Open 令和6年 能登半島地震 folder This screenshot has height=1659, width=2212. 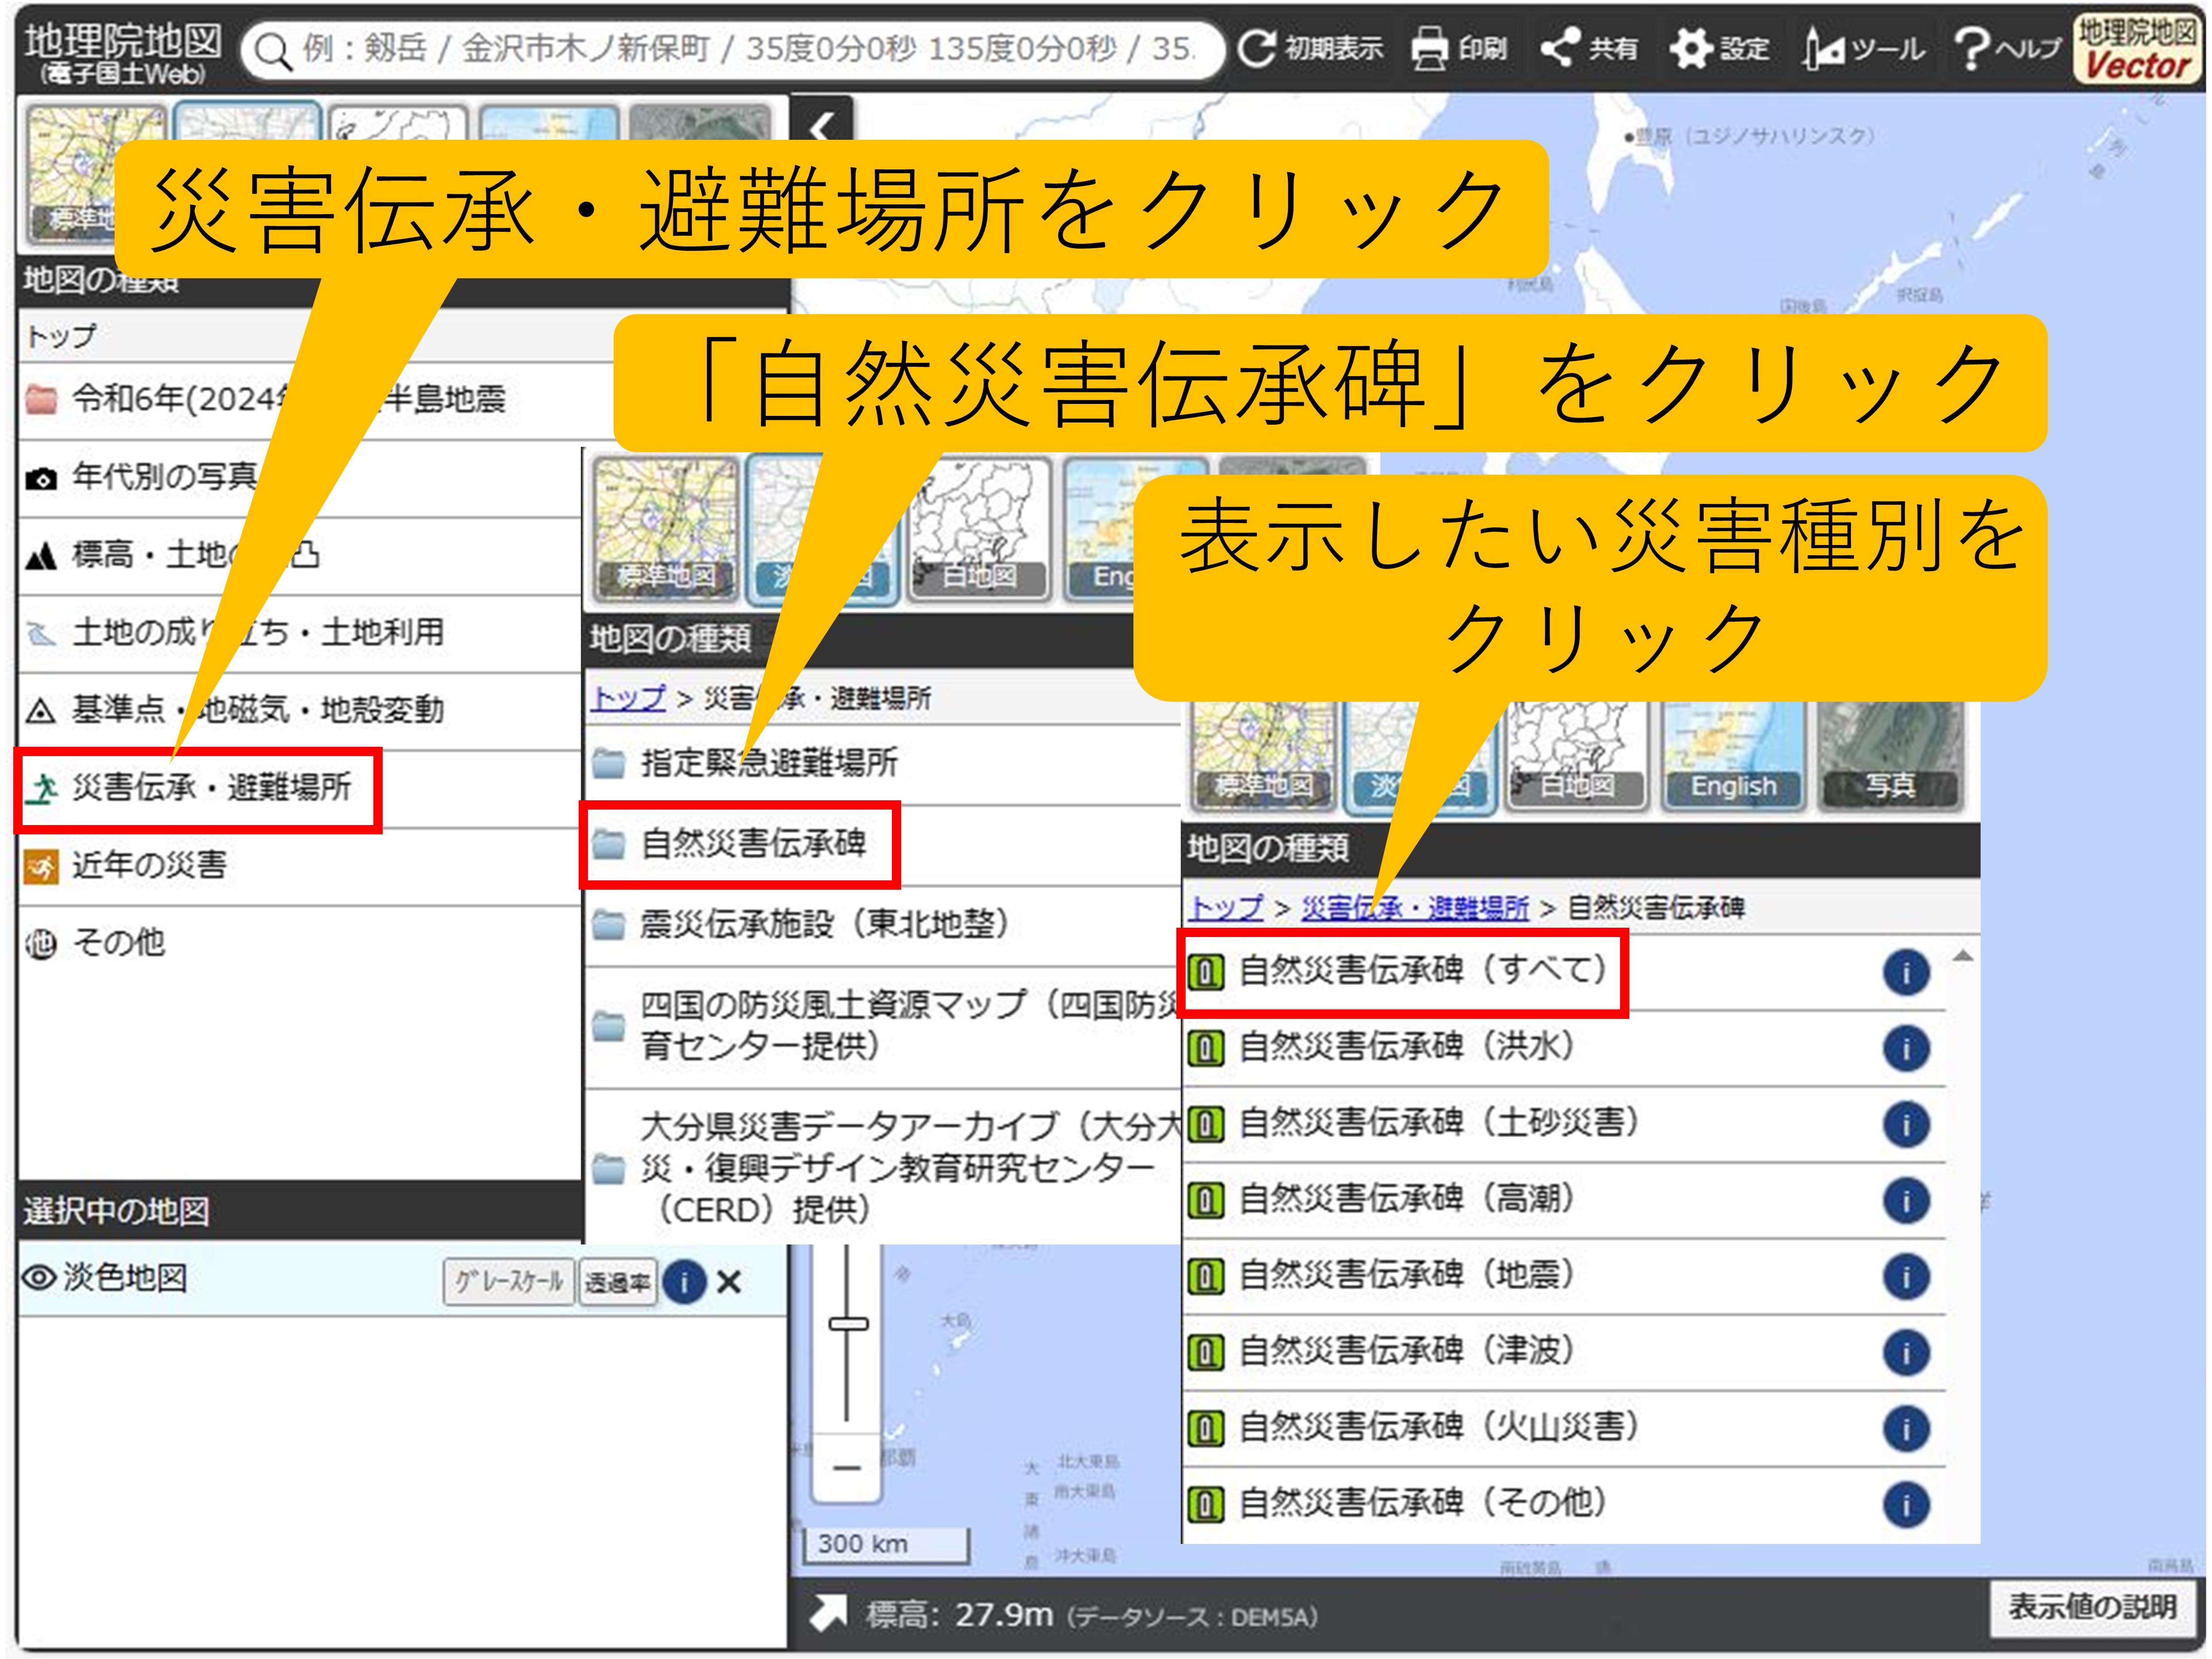tap(300, 399)
